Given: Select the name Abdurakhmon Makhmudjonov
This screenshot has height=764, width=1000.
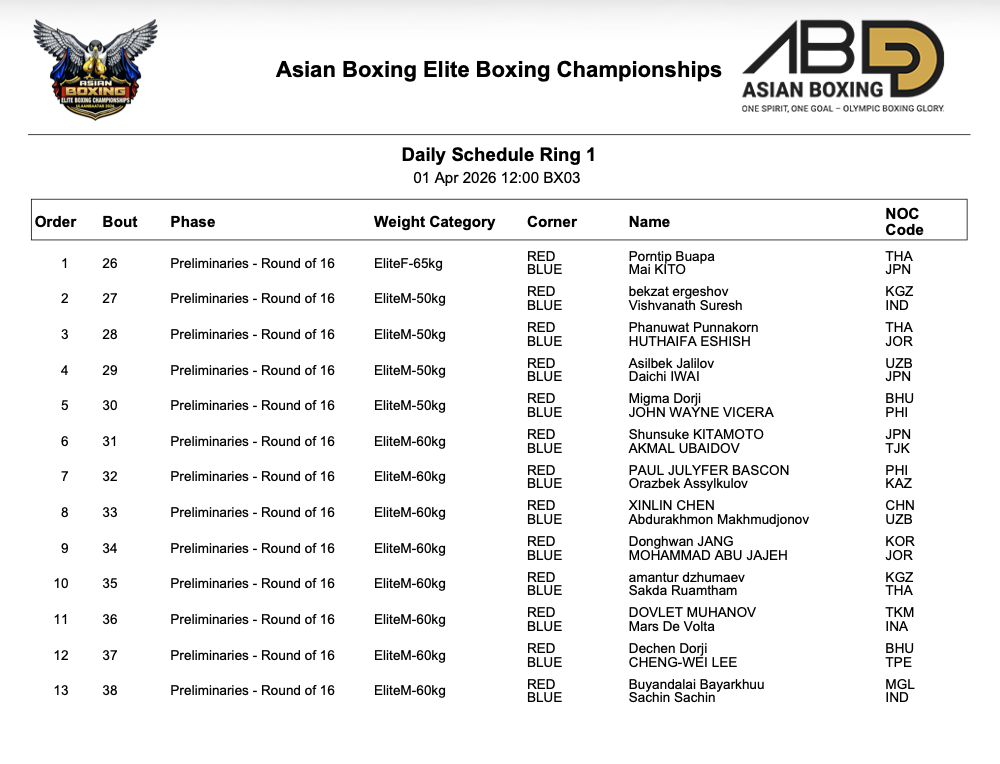Looking at the screenshot, I should coord(718,519).
